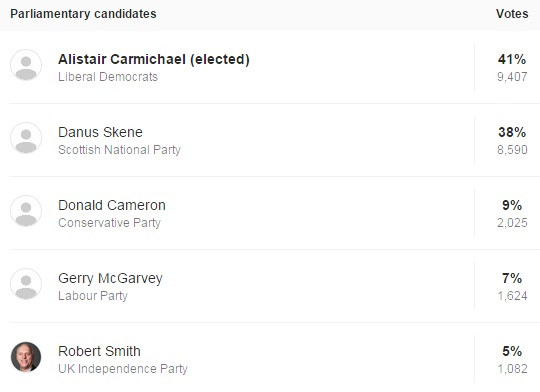Click the Scottish National Party label
This screenshot has width=540, height=392.
(x=119, y=150)
